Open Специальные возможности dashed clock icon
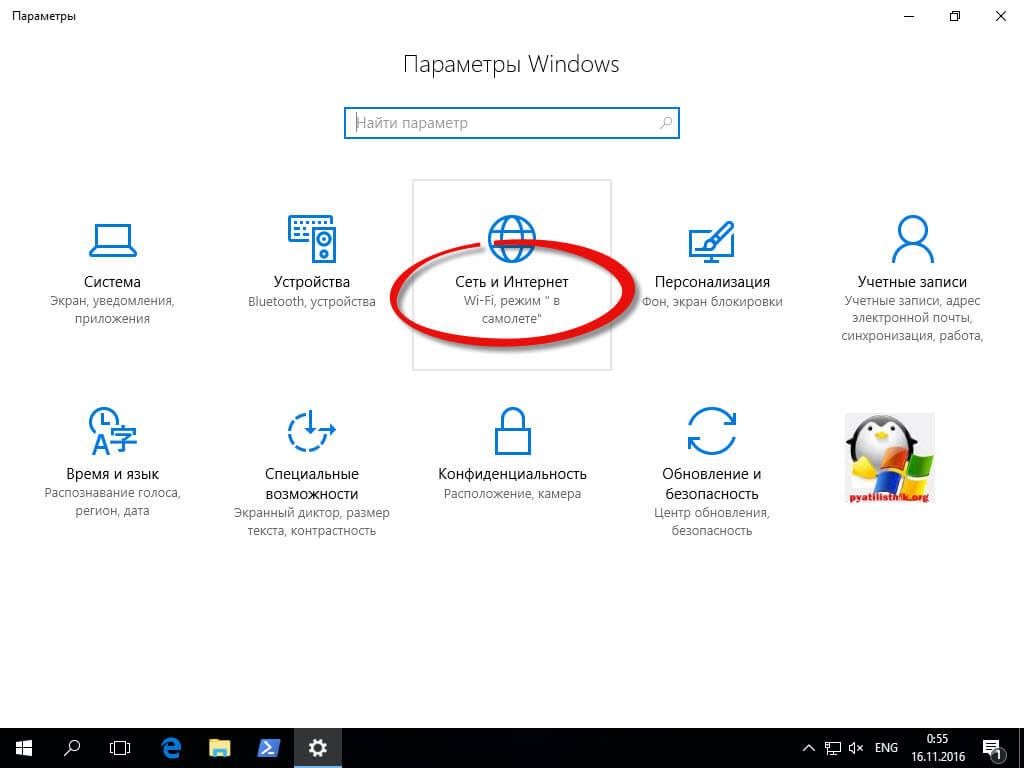Viewport: 1024px width, 768px height. (x=312, y=431)
